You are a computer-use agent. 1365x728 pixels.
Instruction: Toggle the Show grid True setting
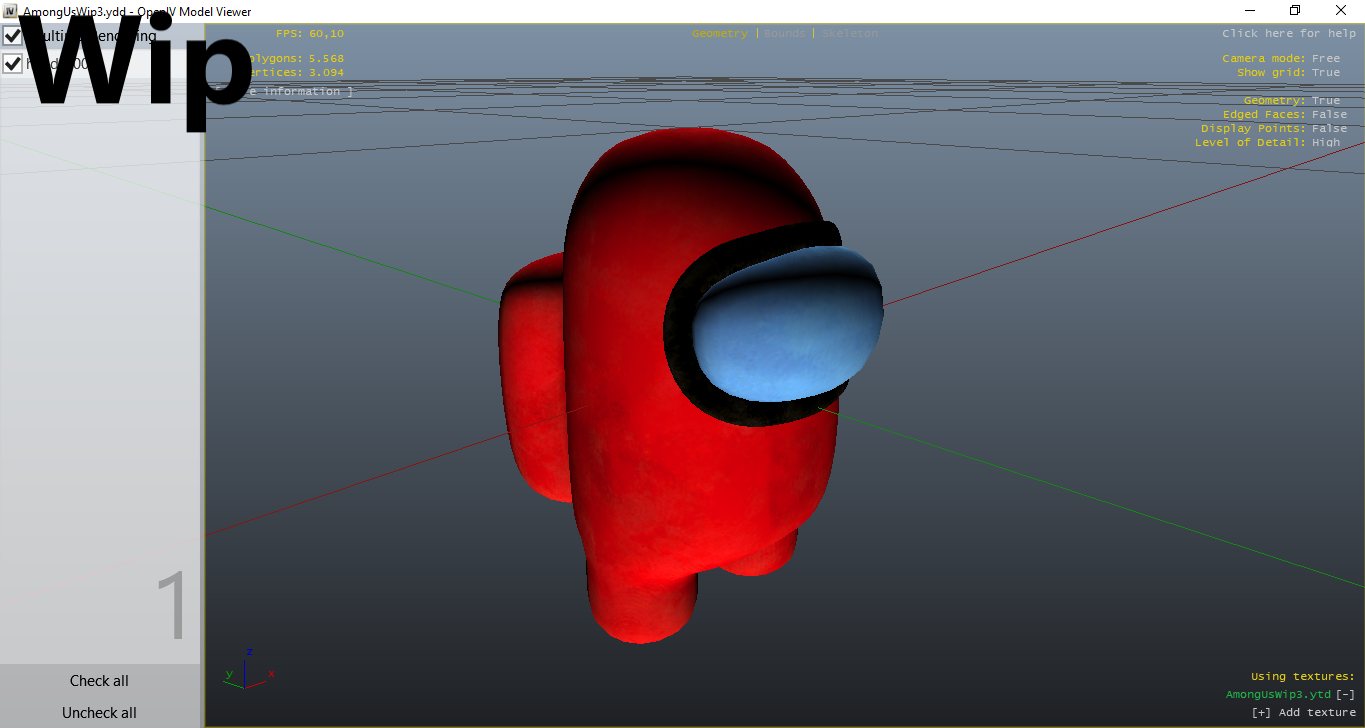pyautogui.click(x=1326, y=73)
